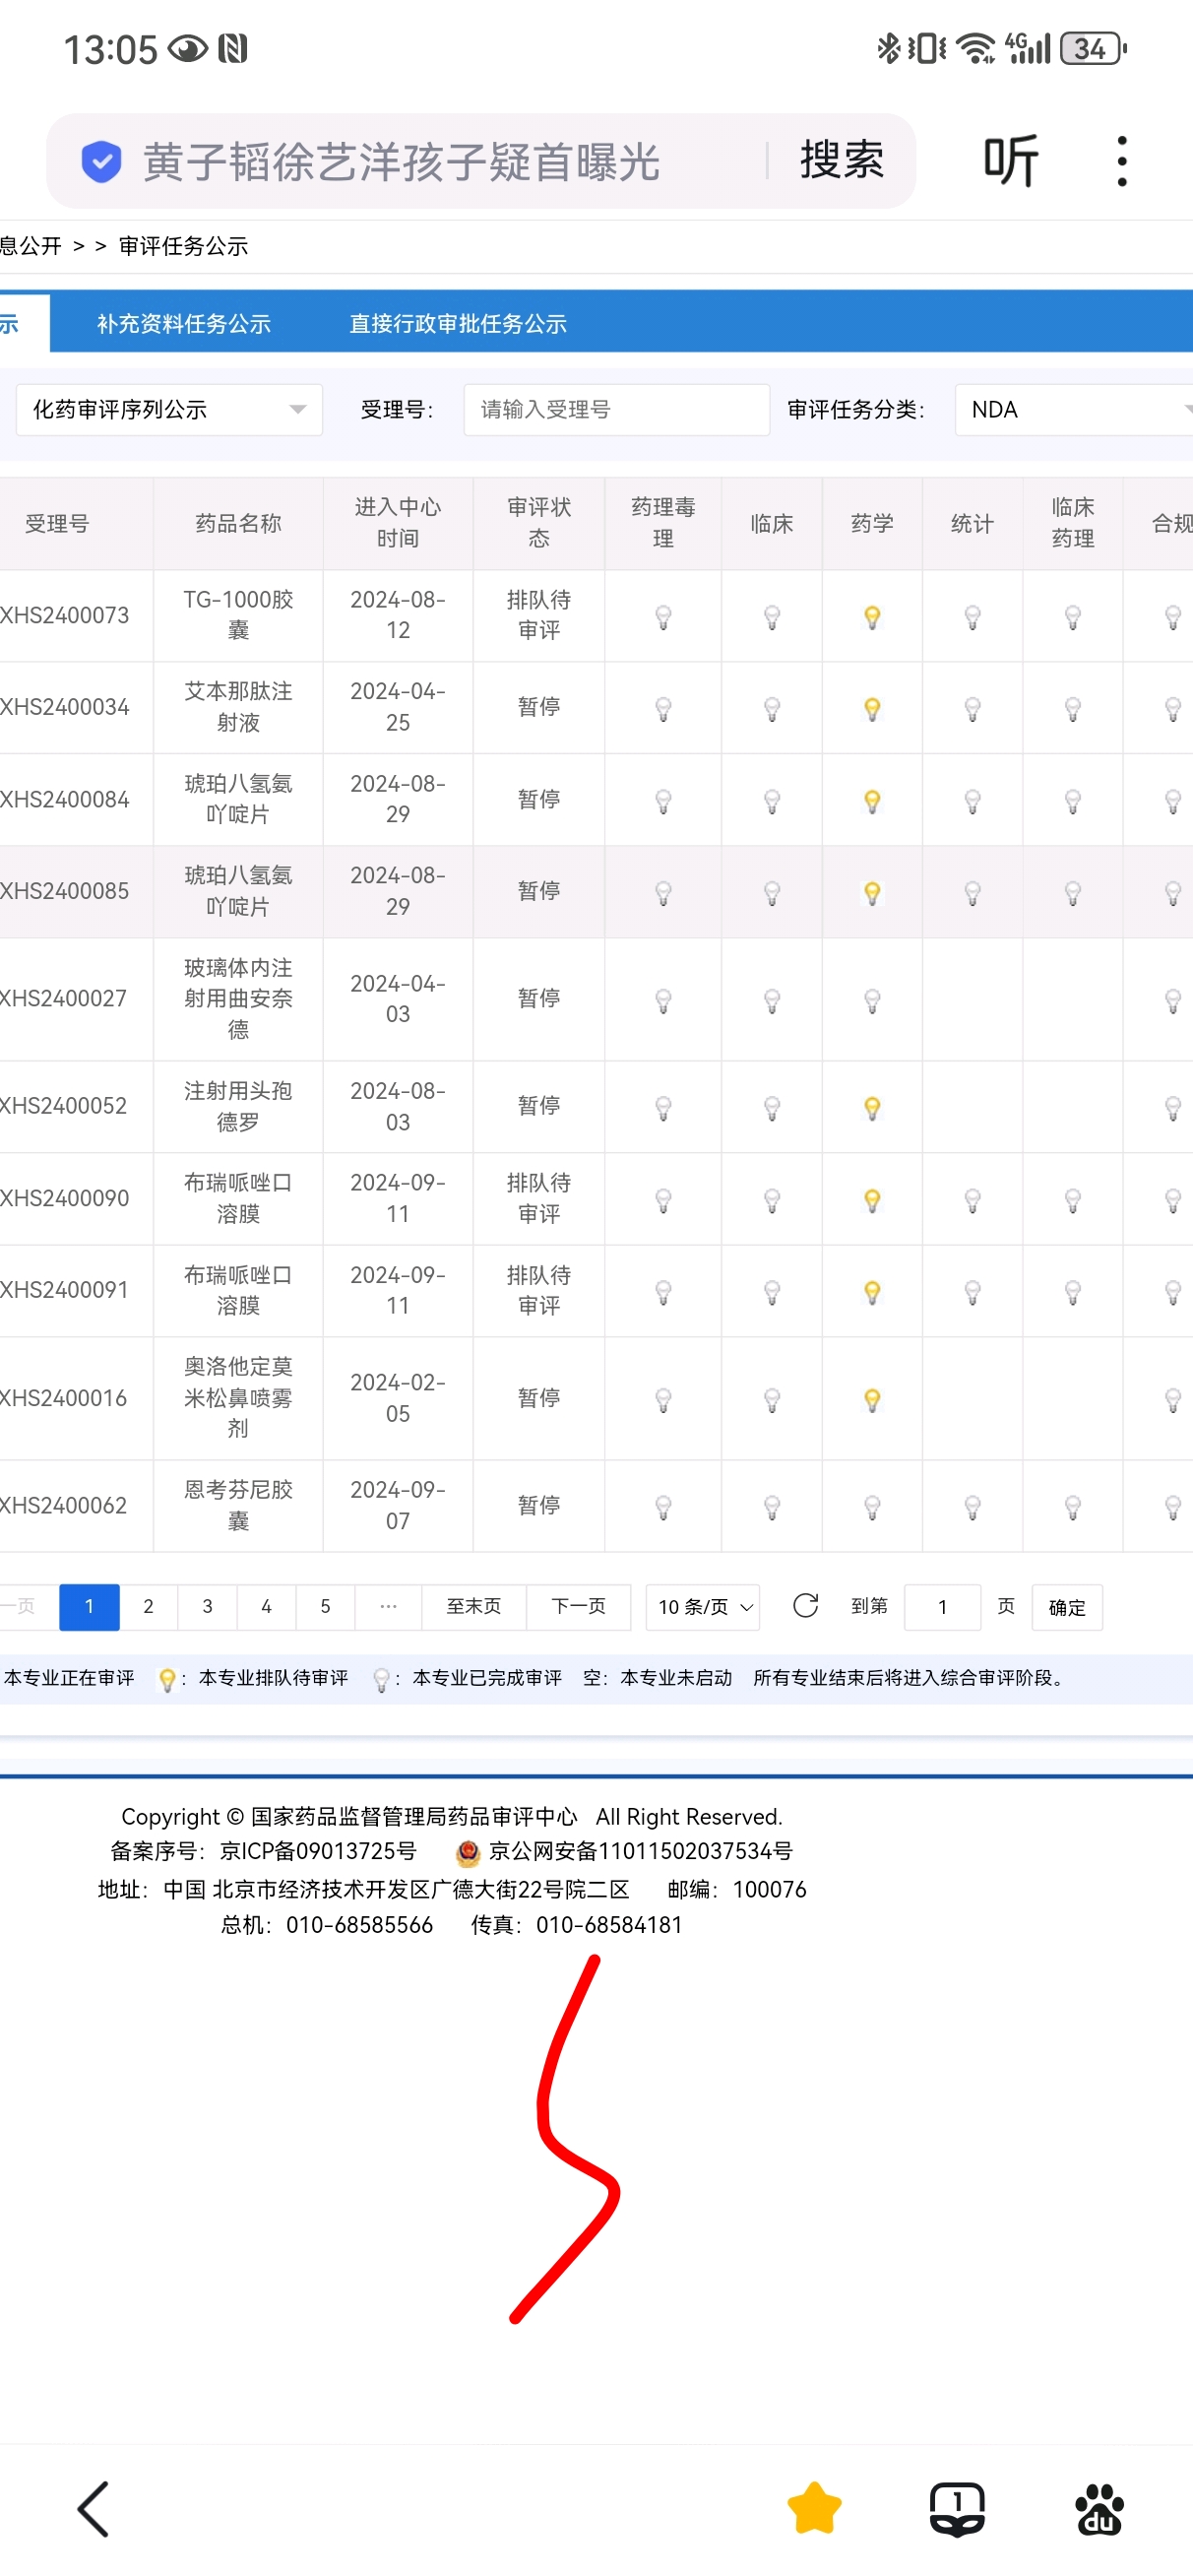Expand the 化药审评序列公示 dropdown
1193x2576 pixels.
click(x=169, y=410)
